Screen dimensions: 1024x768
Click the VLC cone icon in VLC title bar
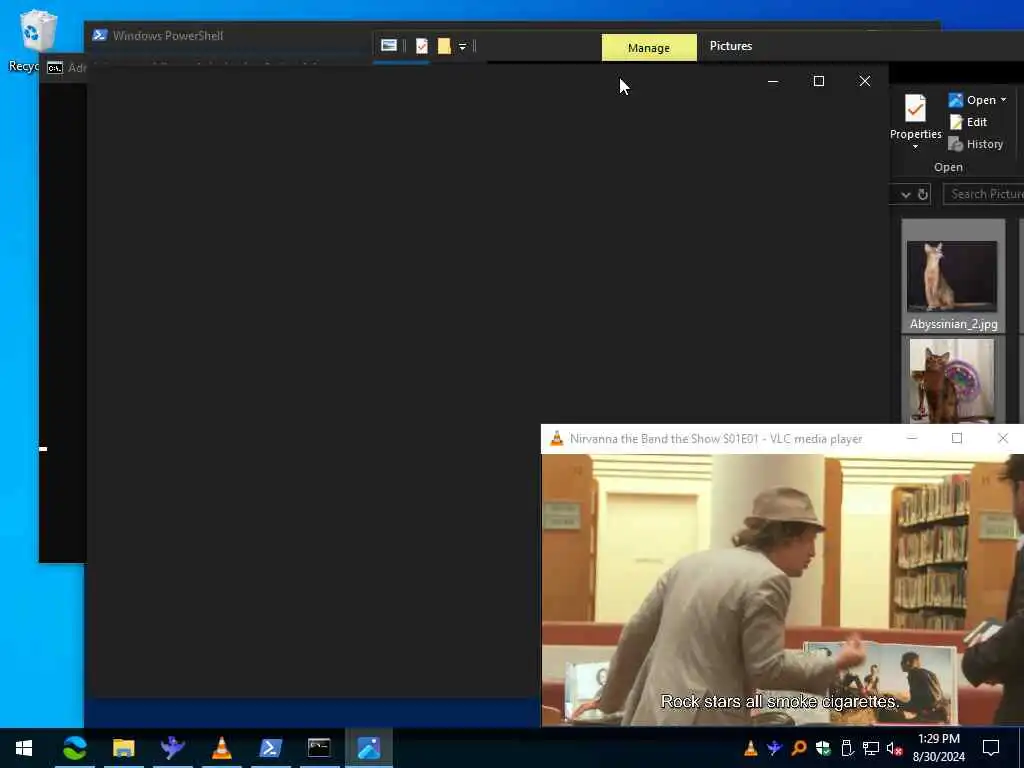556,438
